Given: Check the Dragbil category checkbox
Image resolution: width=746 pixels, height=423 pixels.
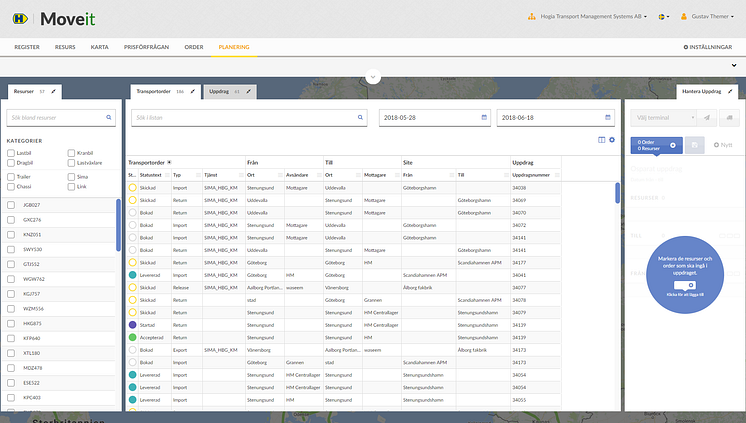Looking at the screenshot, I should (x=11, y=163).
